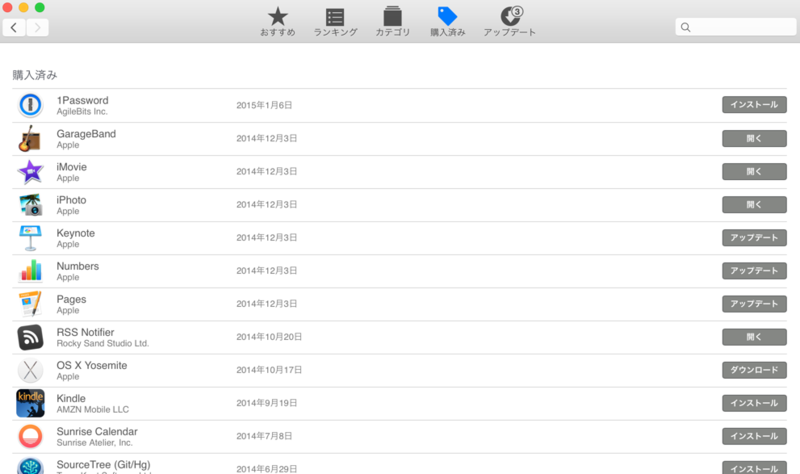Open GarageBand with its 開く button
800x474 pixels.
pos(754,138)
